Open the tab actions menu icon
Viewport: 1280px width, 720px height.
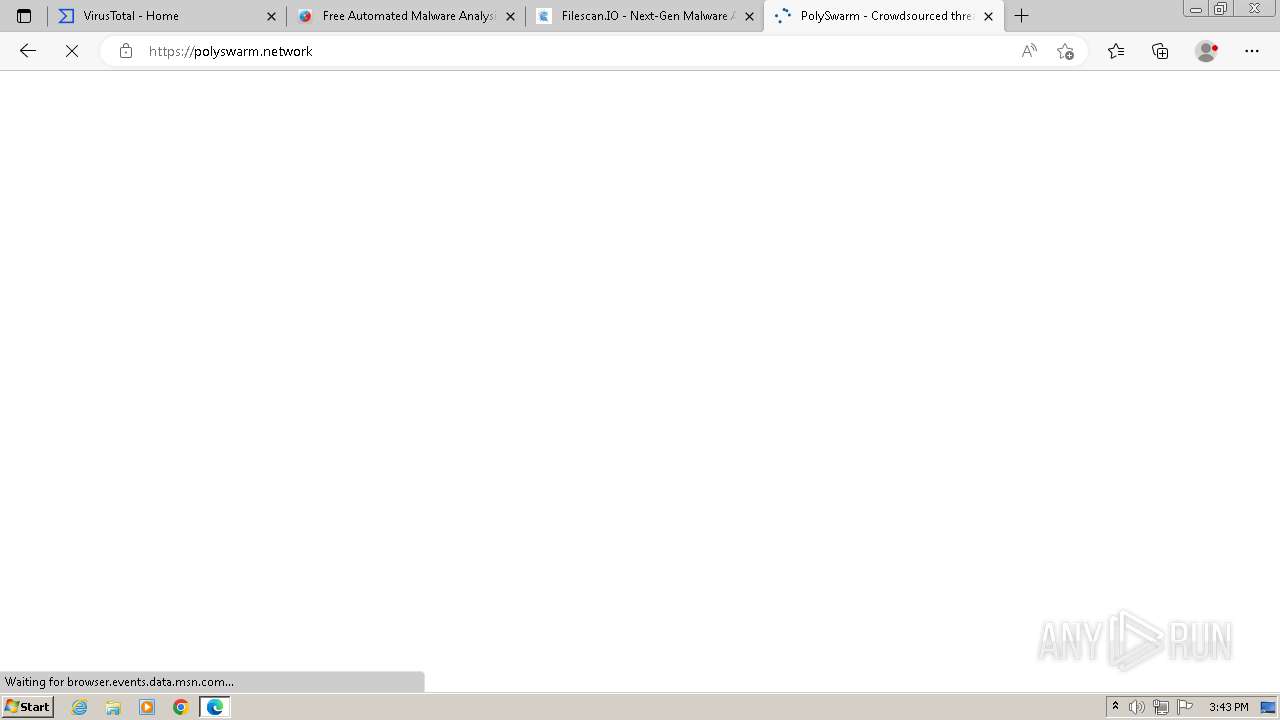[x=24, y=16]
